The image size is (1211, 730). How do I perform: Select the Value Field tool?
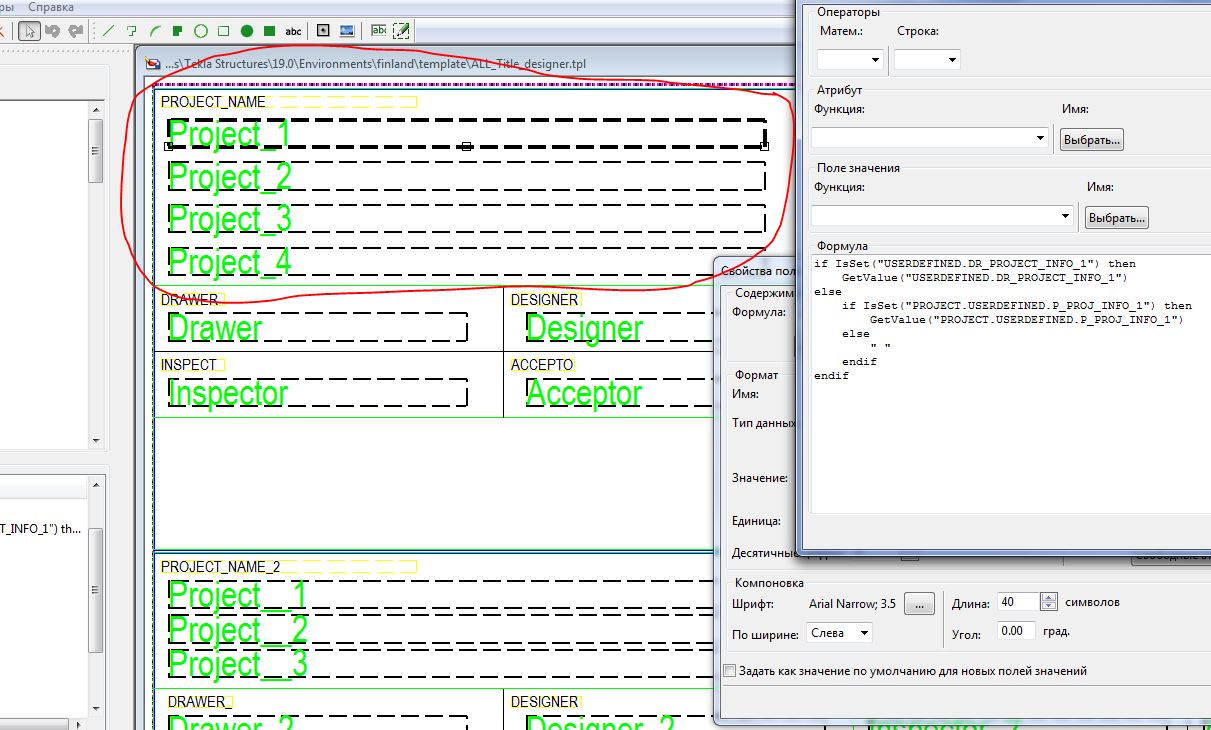click(379, 31)
